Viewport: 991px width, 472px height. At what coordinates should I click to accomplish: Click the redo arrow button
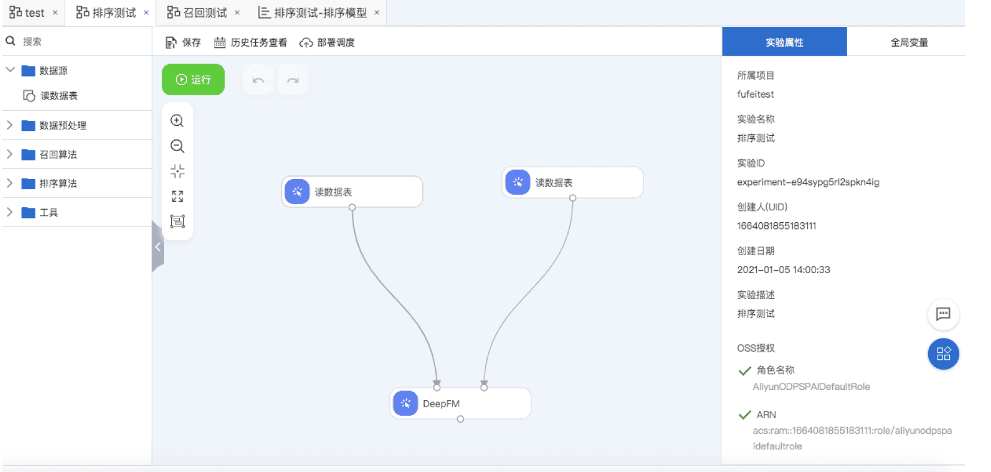click(293, 80)
